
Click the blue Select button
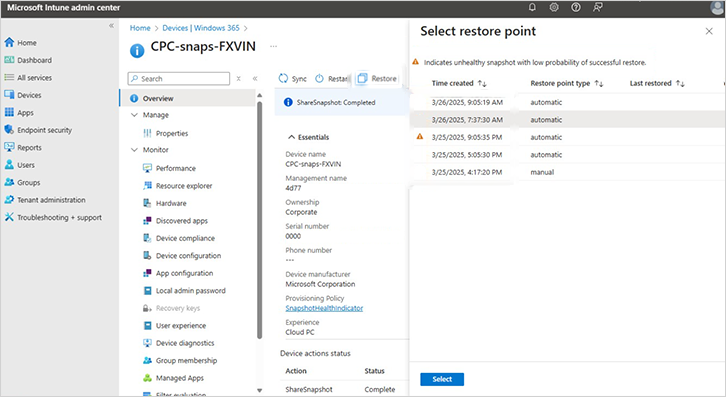click(442, 379)
